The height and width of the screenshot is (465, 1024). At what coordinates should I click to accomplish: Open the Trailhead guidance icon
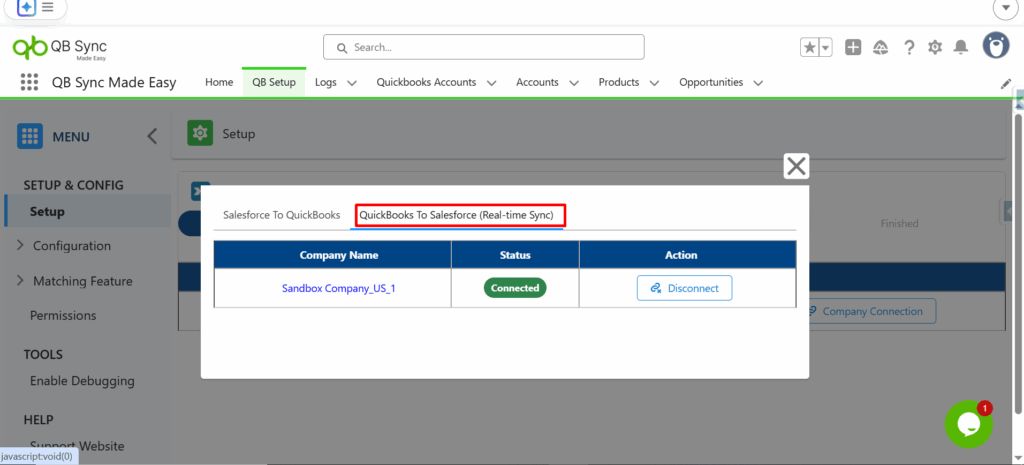(881, 47)
